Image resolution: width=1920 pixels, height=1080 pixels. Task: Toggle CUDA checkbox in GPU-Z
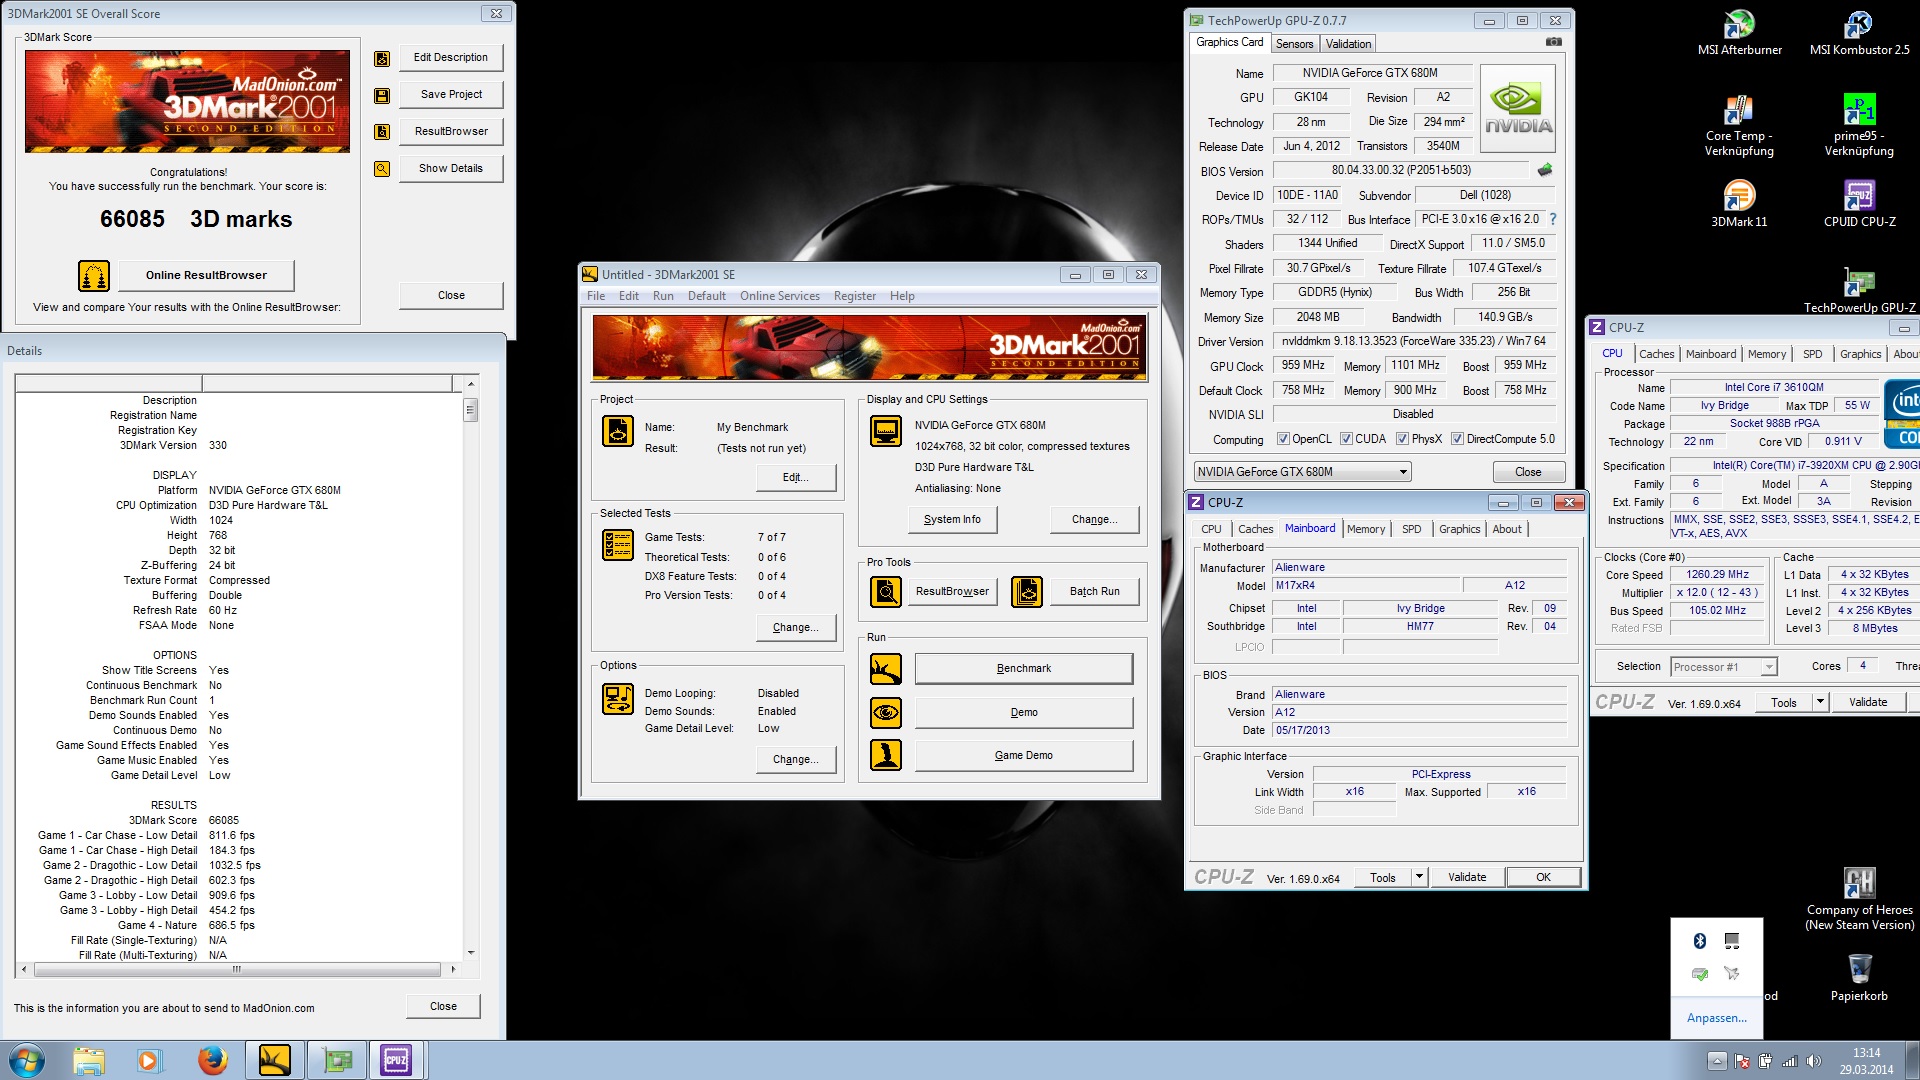tap(1346, 439)
